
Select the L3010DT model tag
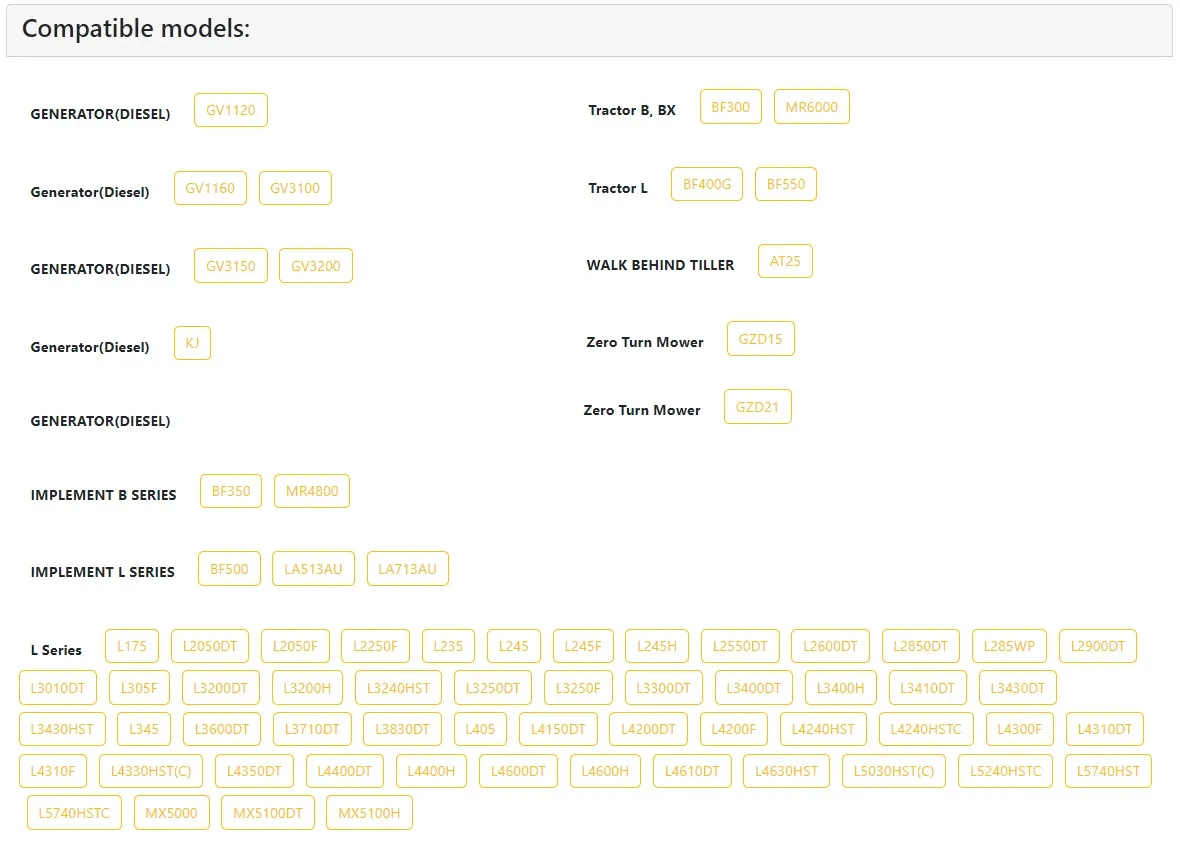(x=58, y=688)
